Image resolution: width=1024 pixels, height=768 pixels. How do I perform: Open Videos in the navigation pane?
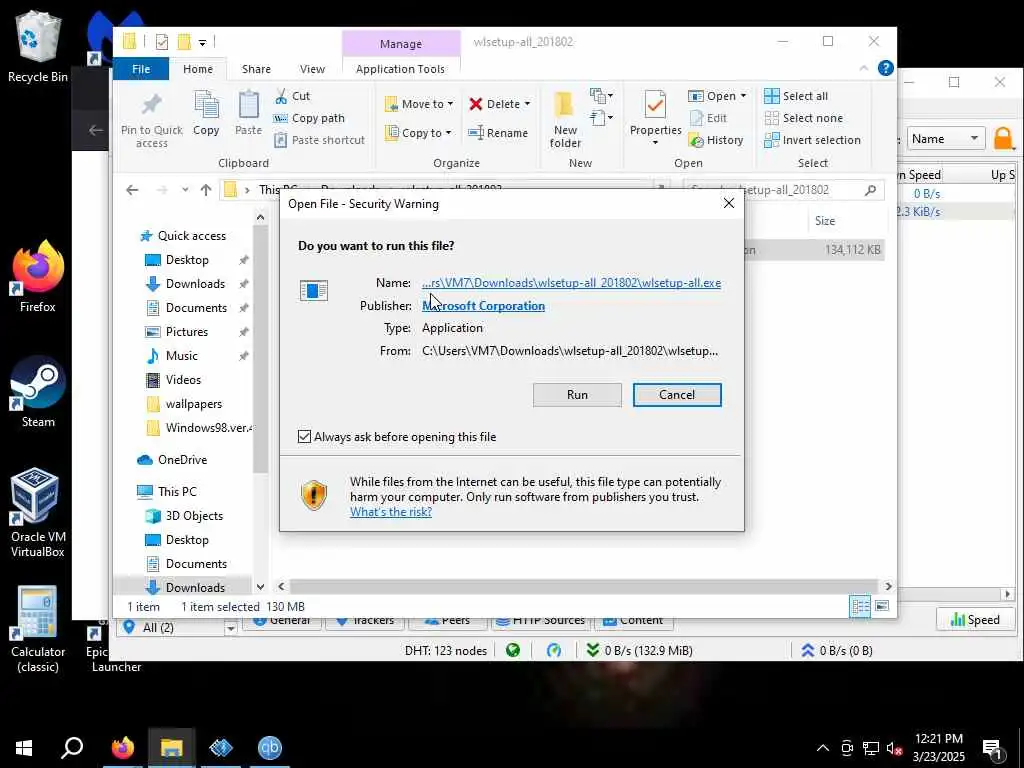point(183,379)
